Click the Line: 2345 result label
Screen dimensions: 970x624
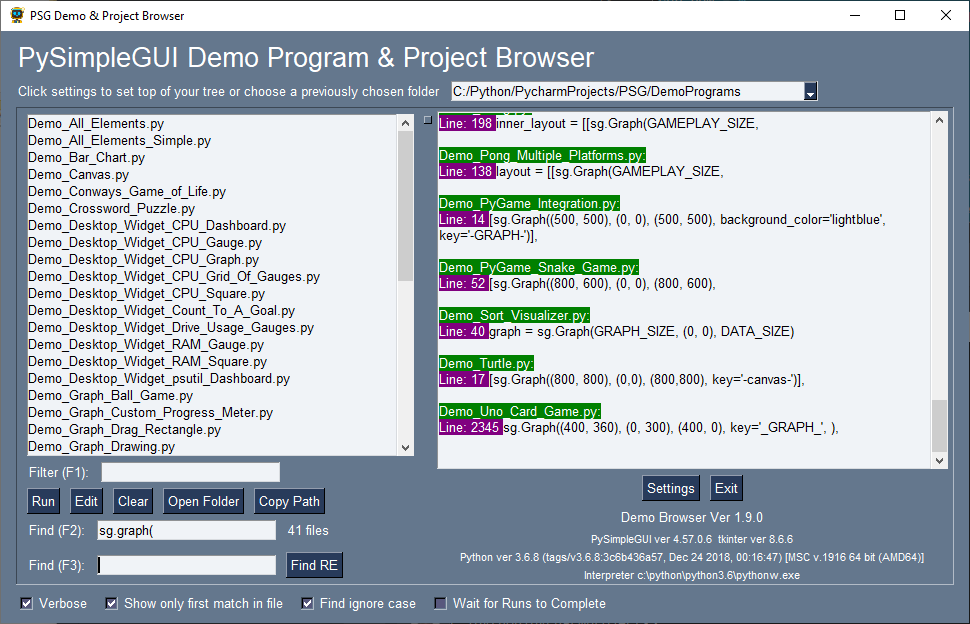tap(470, 427)
